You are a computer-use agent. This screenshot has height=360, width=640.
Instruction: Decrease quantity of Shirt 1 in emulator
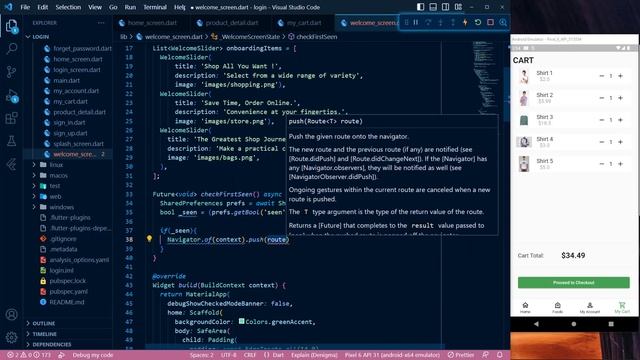pos(602,76)
